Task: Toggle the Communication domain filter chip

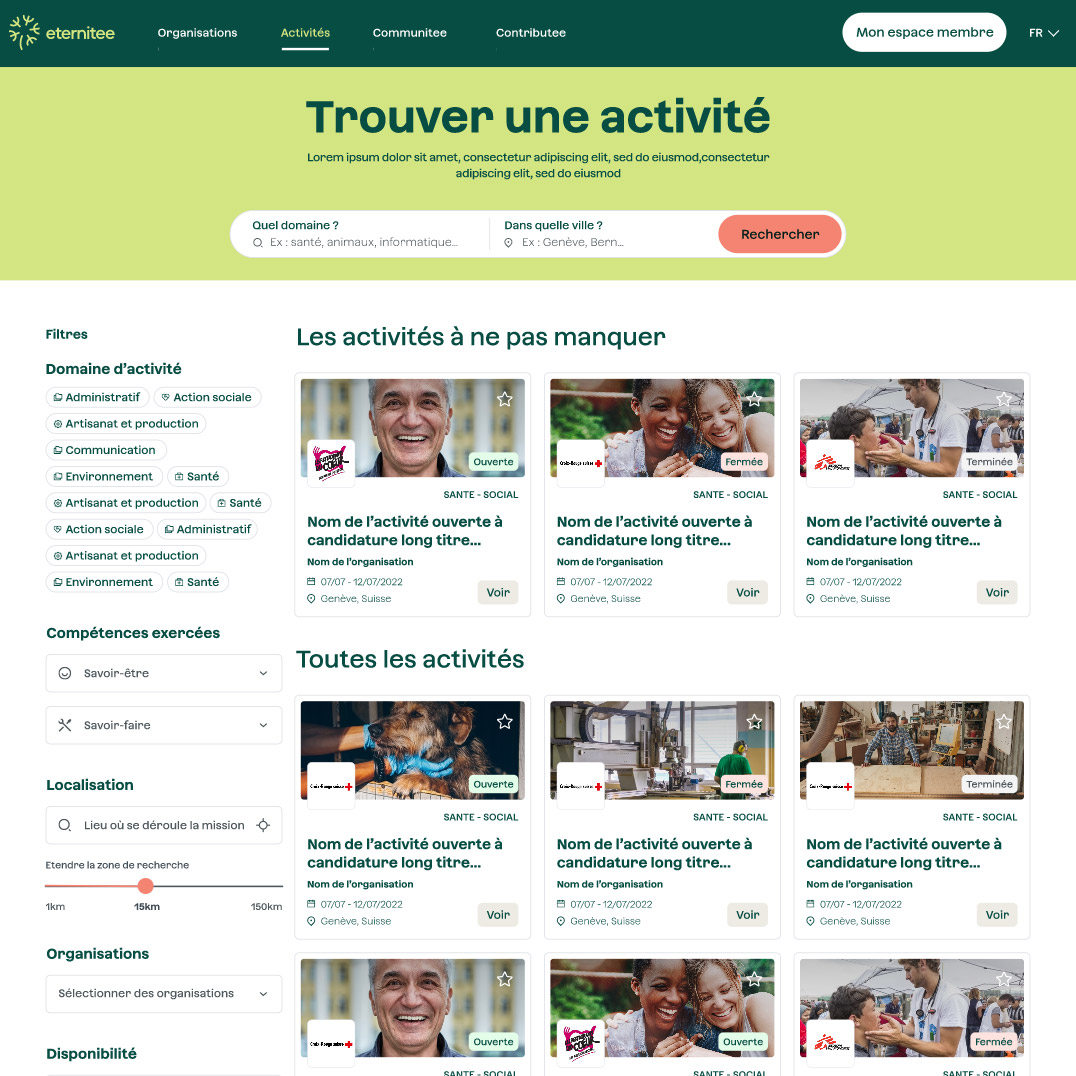Action: (106, 450)
